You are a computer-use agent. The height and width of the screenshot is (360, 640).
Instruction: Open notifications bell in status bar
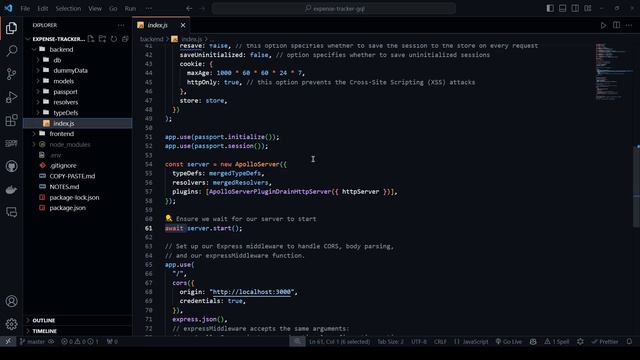pos(629,342)
